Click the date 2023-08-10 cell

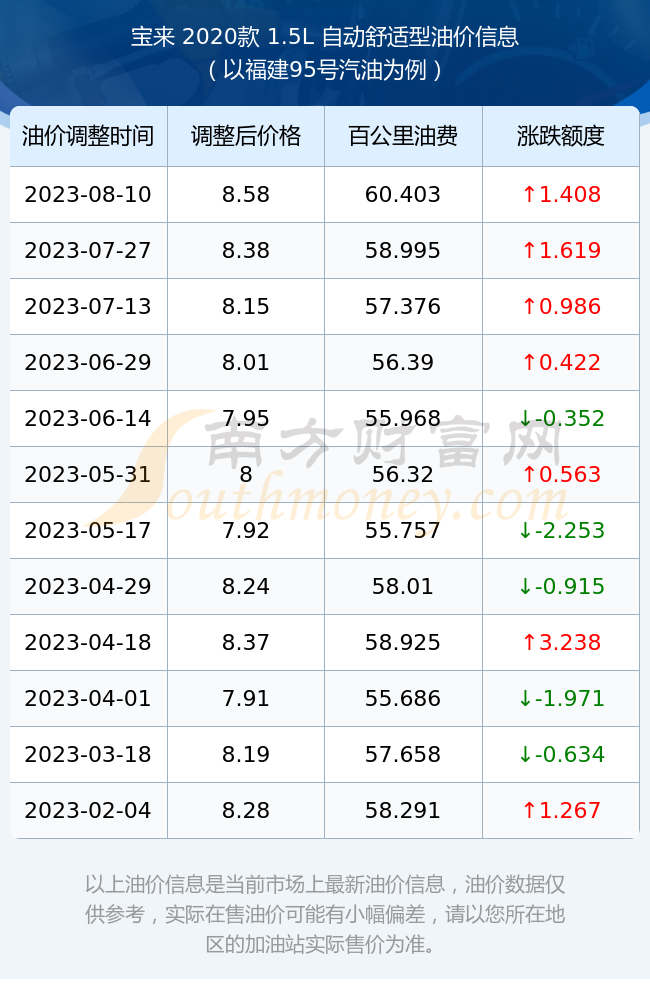pos(88,195)
